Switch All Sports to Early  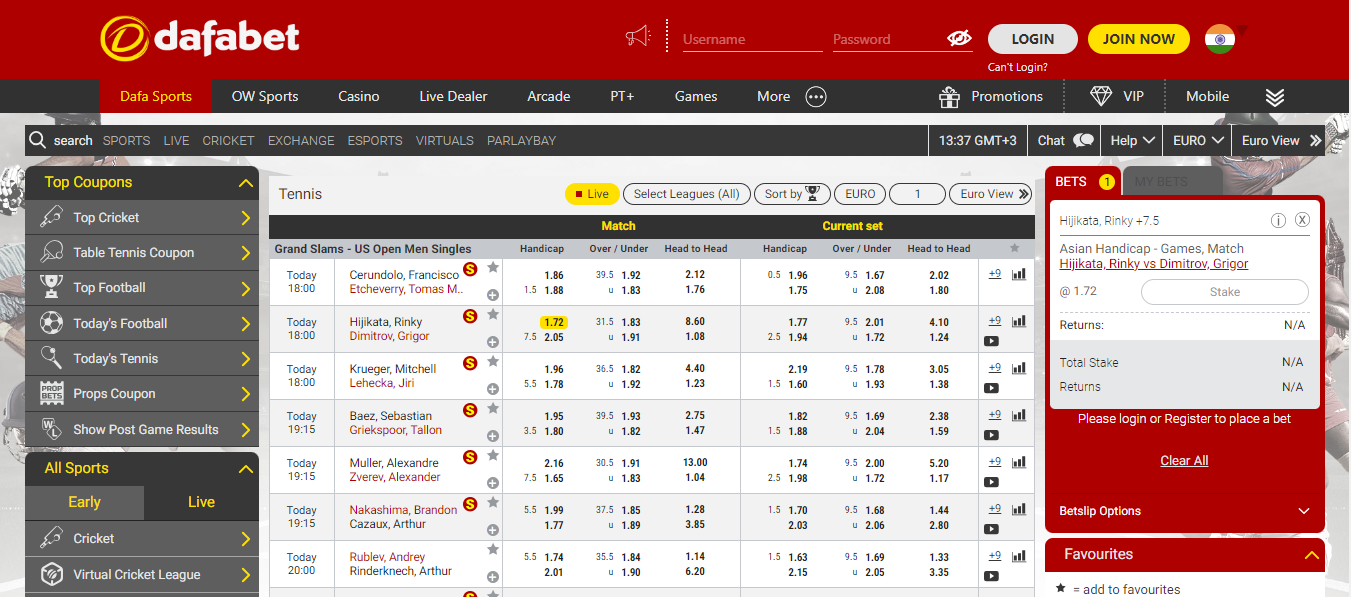pos(84,502)
